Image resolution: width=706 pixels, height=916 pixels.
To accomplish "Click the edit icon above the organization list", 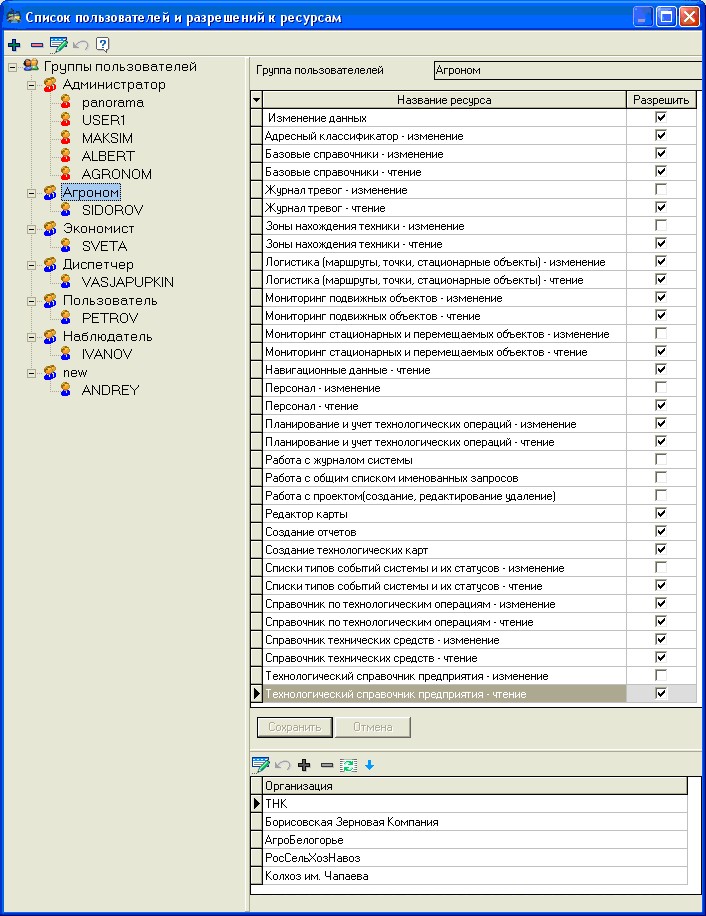I will pos(261,765).
